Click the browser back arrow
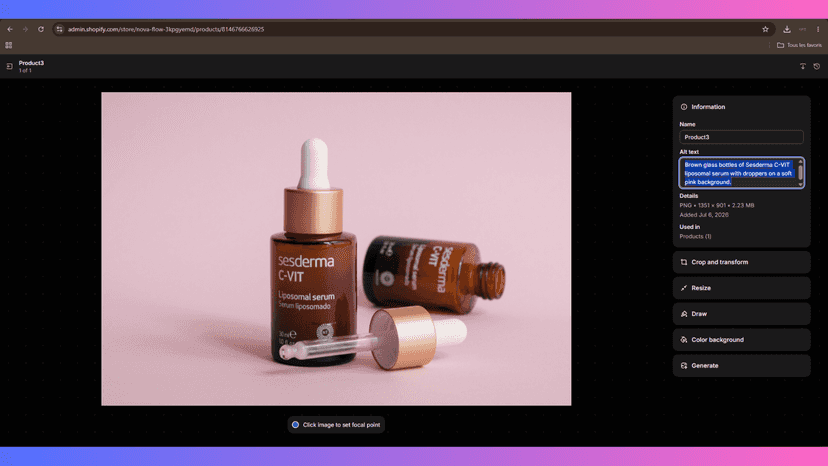 10,30
